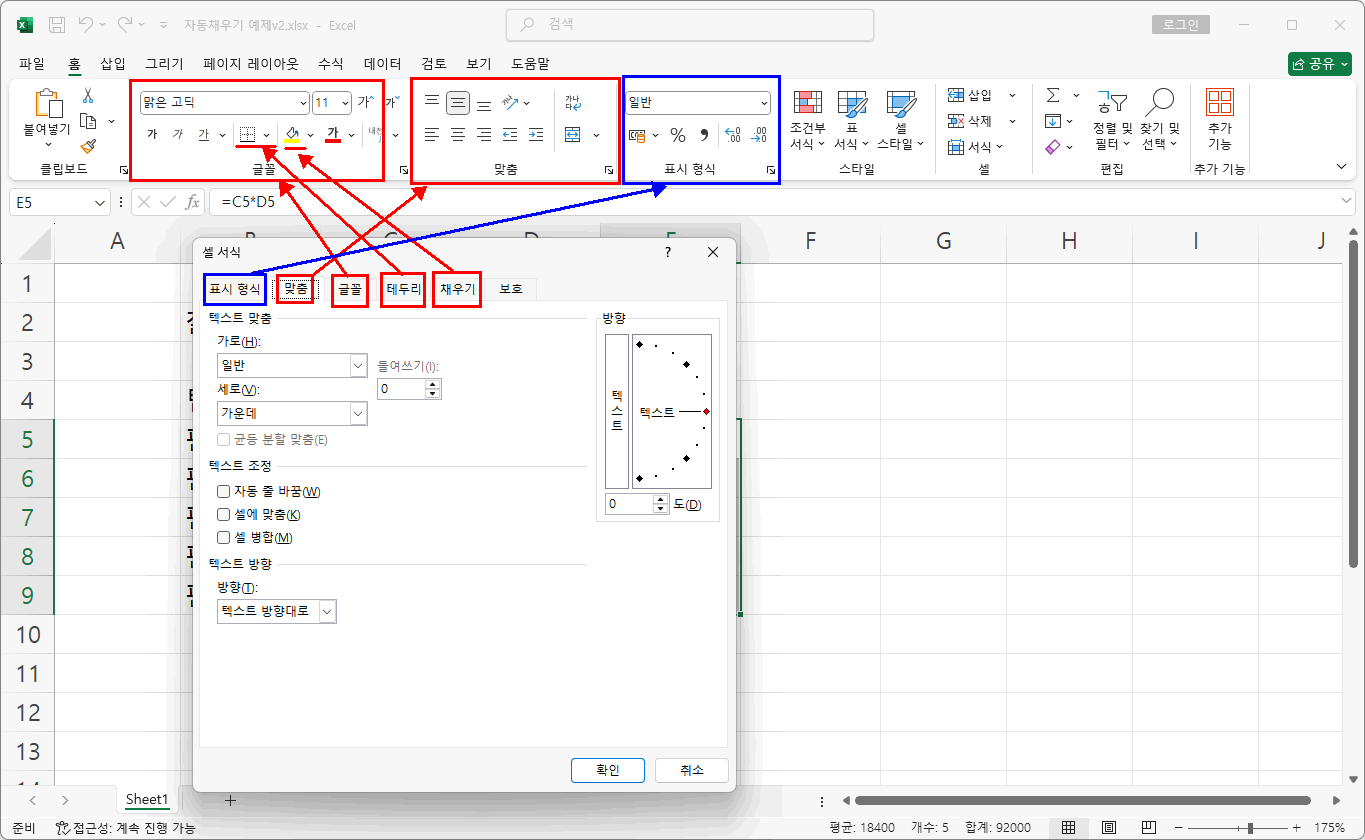
Task: Open the 채우기 tab in dialog
Action: pos(457,289)
